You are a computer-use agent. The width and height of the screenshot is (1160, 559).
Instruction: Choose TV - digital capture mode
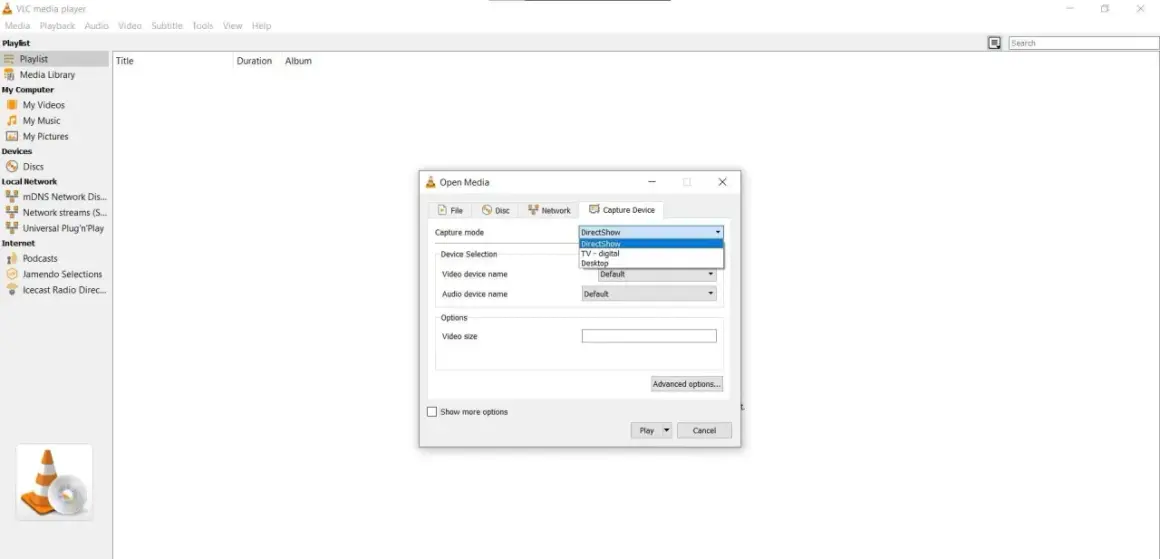650,253
